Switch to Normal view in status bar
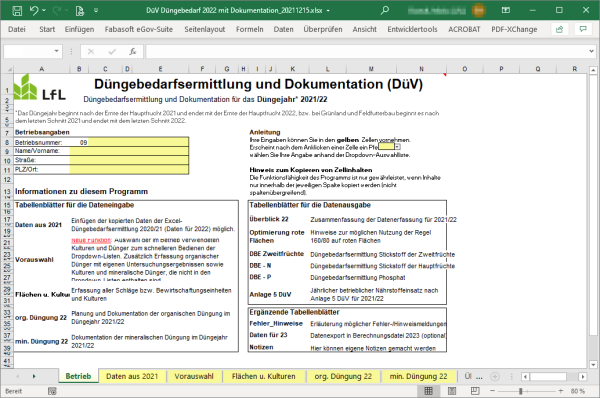Image resolution: width=600 pixels, height=398 pixels. coord(429,391)
